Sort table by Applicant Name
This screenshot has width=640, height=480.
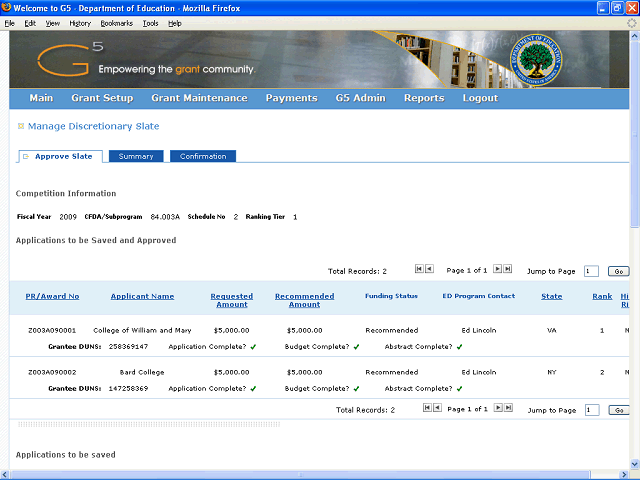point(142,296)
